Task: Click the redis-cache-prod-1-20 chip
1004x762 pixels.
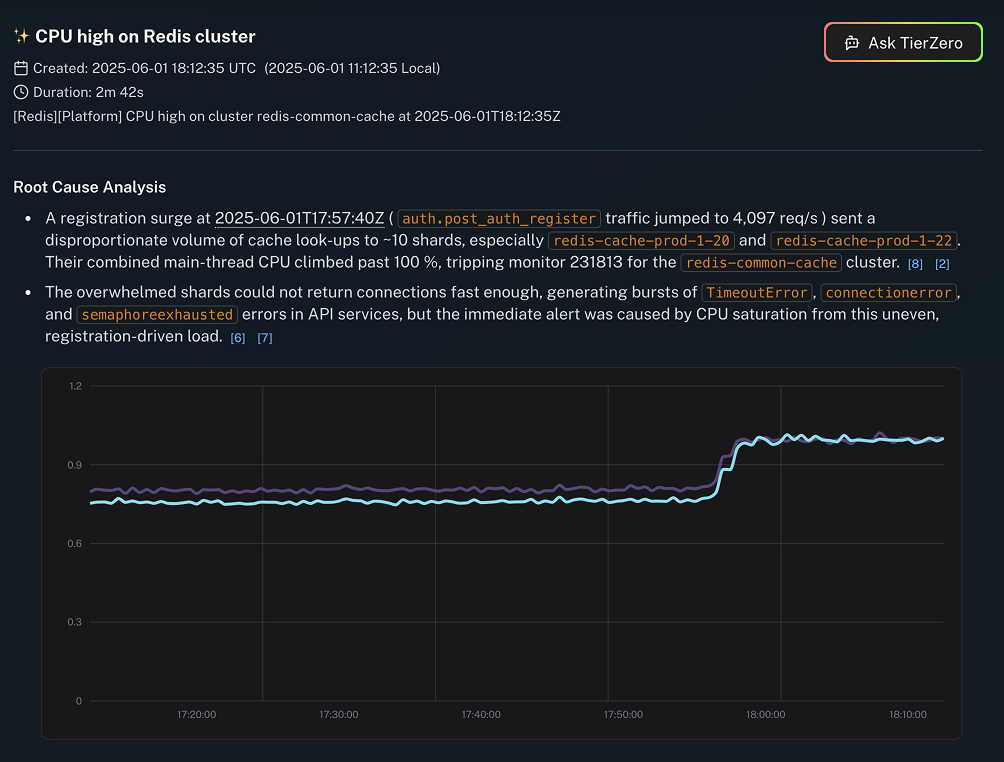Action: [x=640, y=240]
